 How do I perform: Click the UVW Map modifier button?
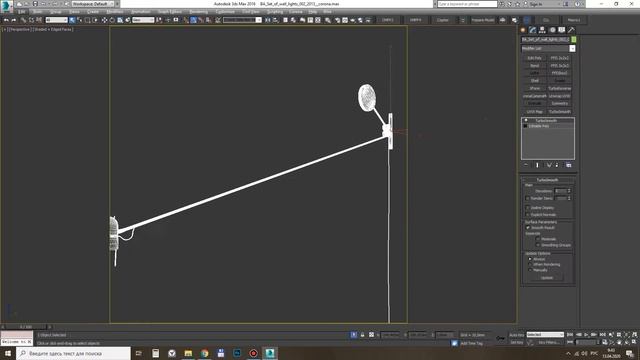[534, 111]
